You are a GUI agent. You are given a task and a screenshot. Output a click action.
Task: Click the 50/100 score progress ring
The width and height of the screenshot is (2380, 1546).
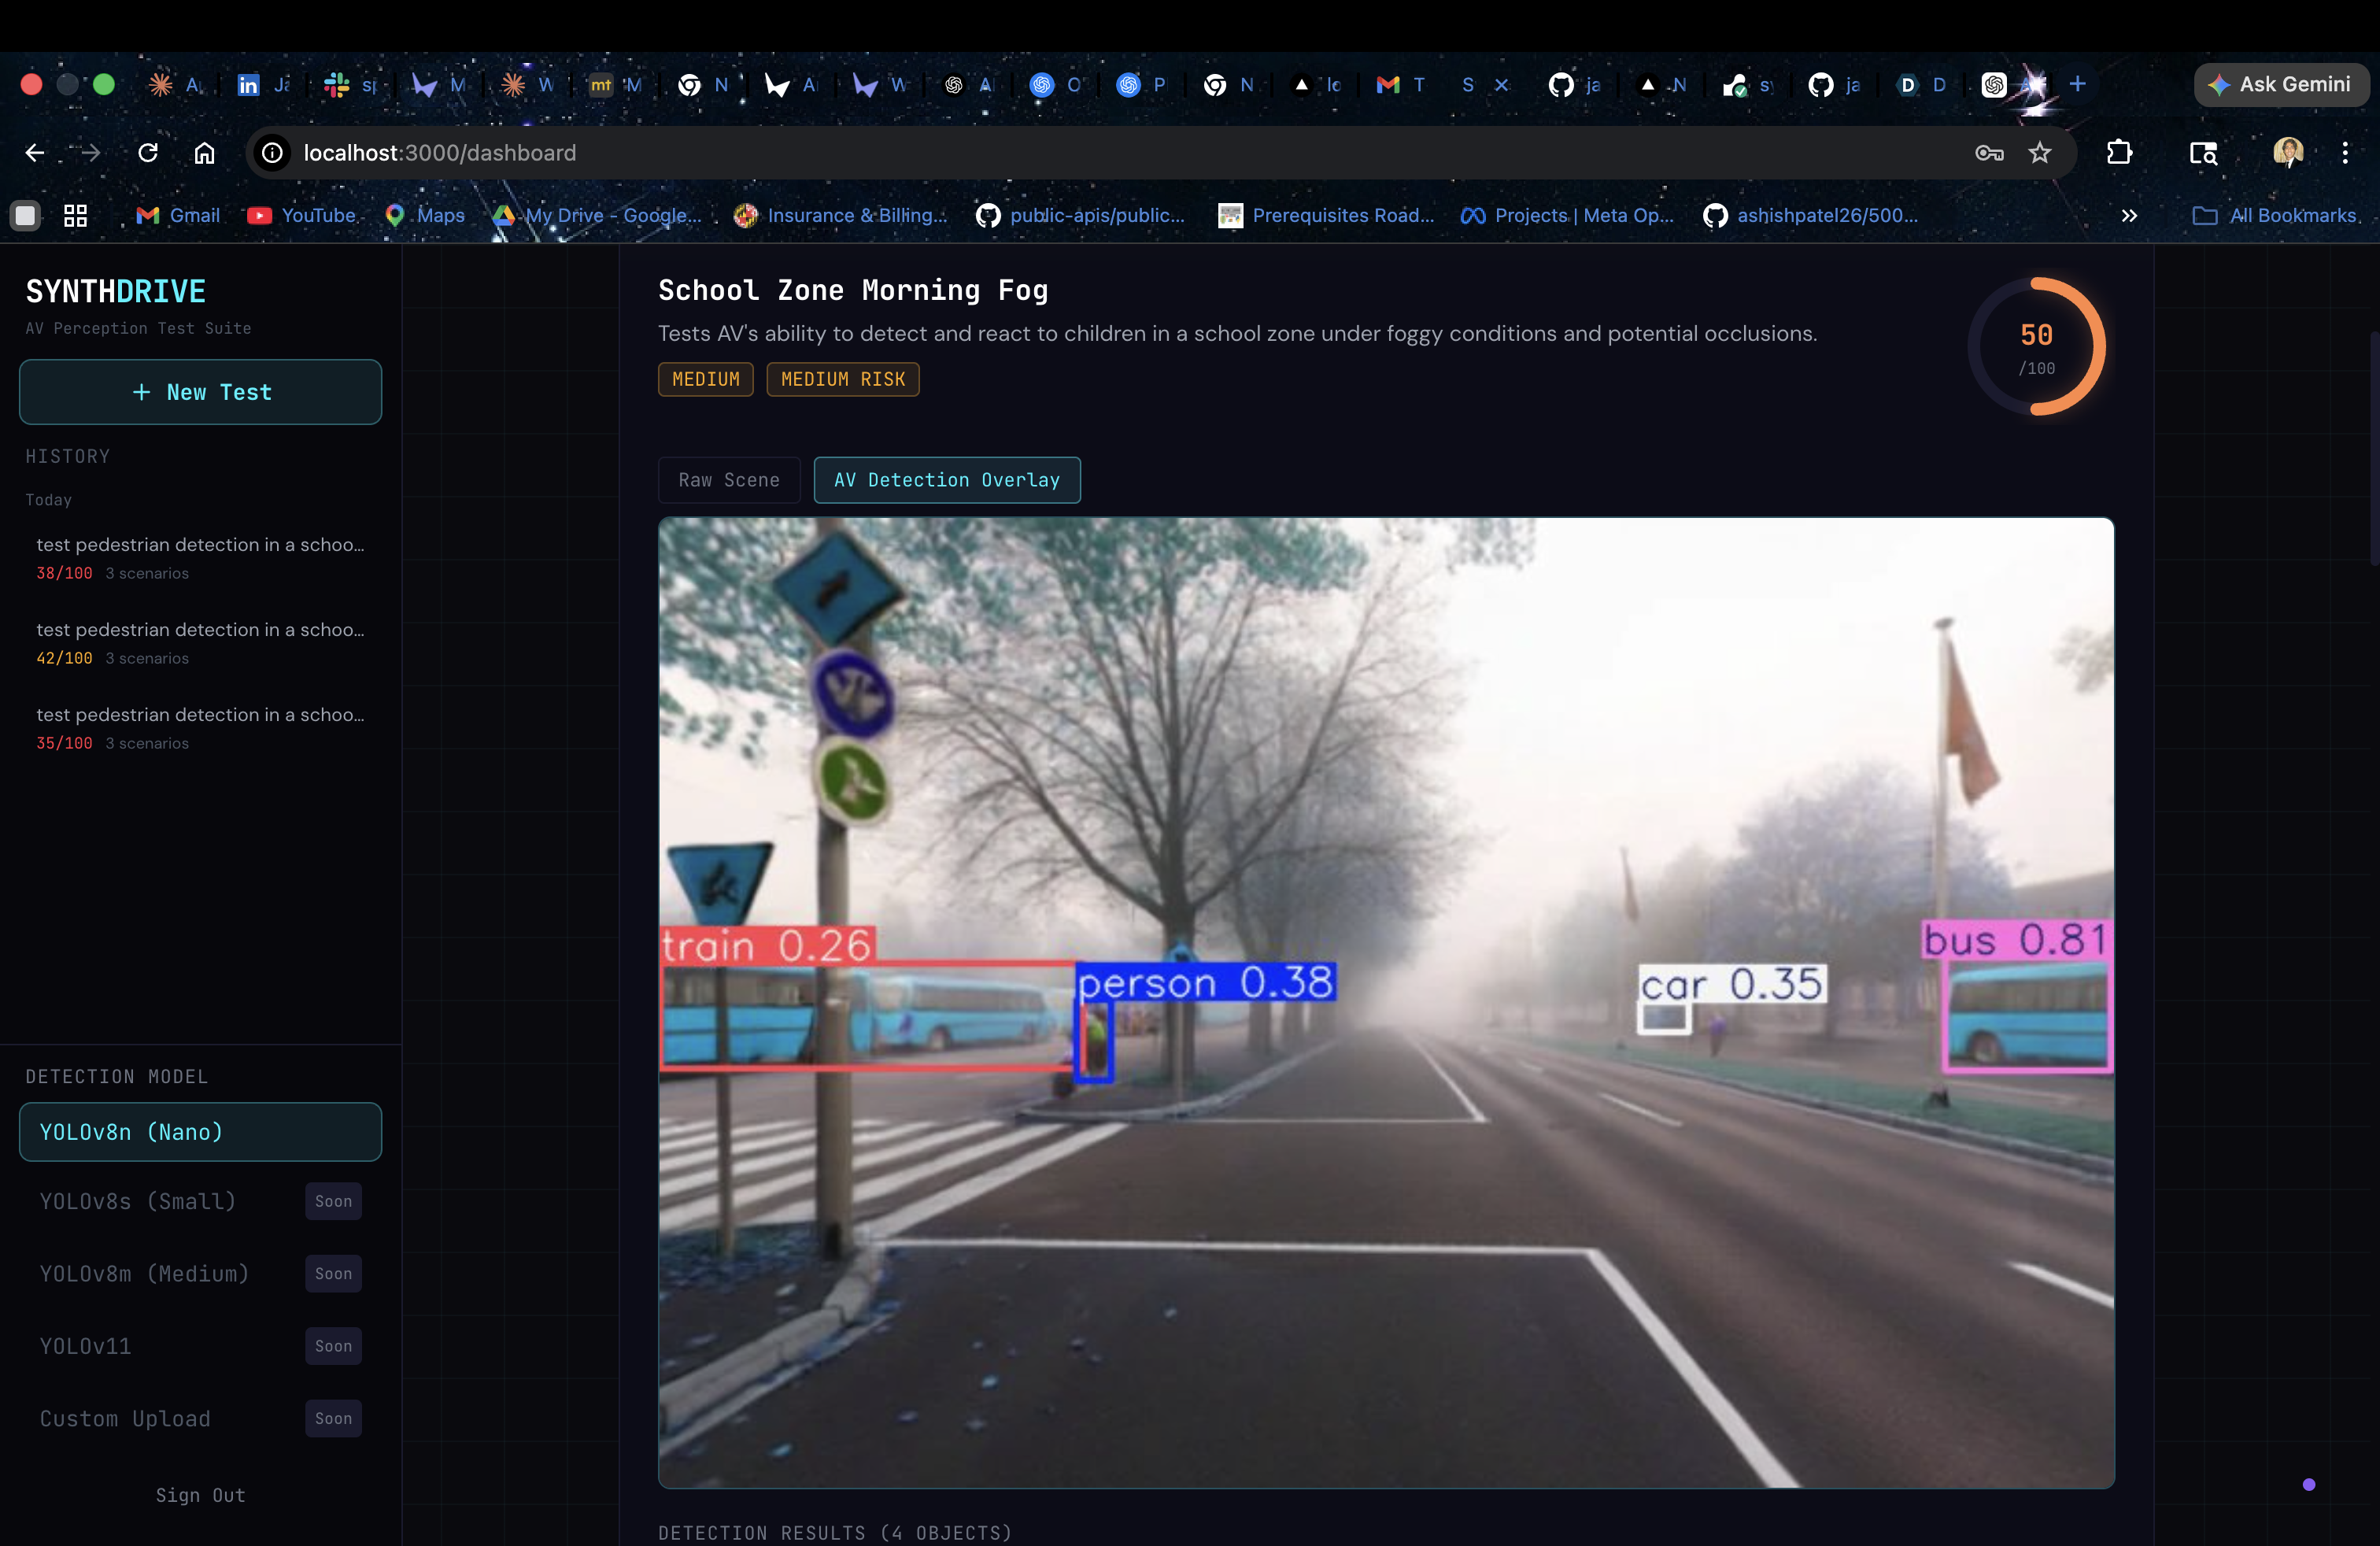2036,346
